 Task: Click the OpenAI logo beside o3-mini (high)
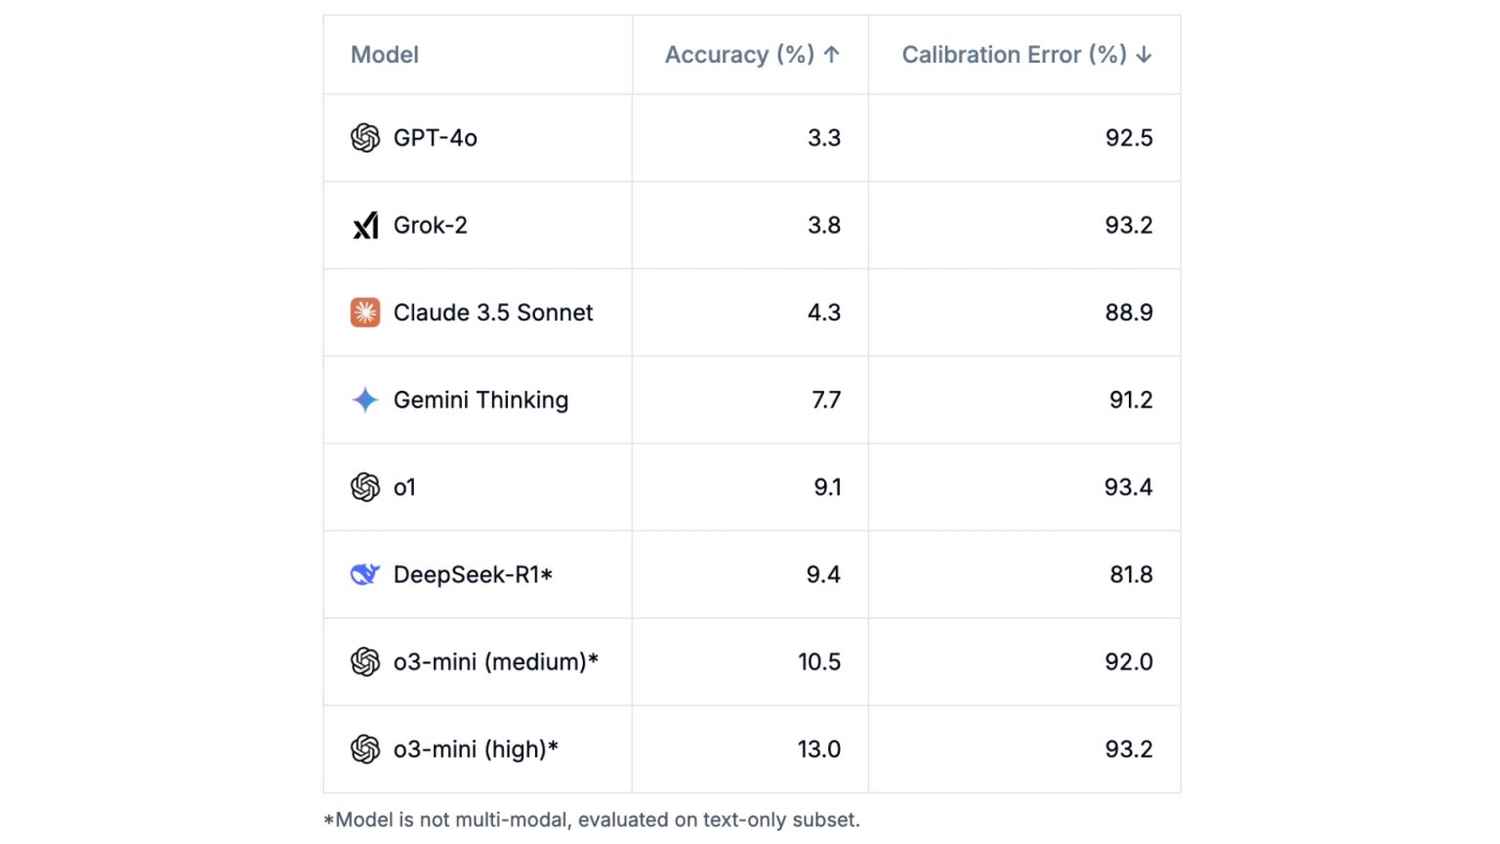365,749
